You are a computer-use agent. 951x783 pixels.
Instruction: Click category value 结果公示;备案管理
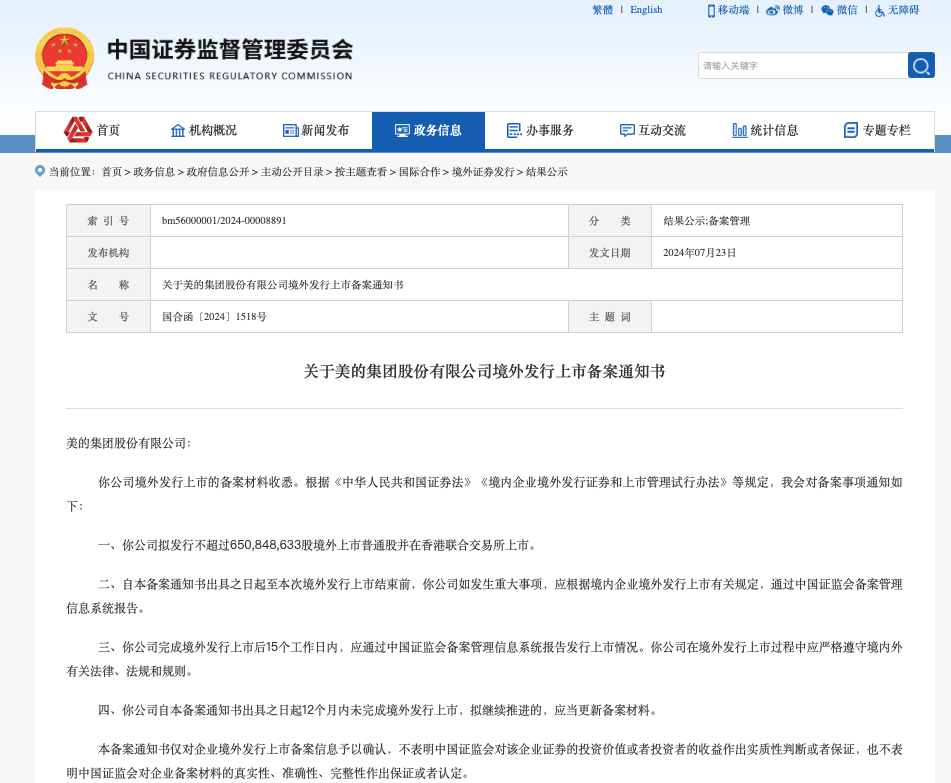[707, 221]
